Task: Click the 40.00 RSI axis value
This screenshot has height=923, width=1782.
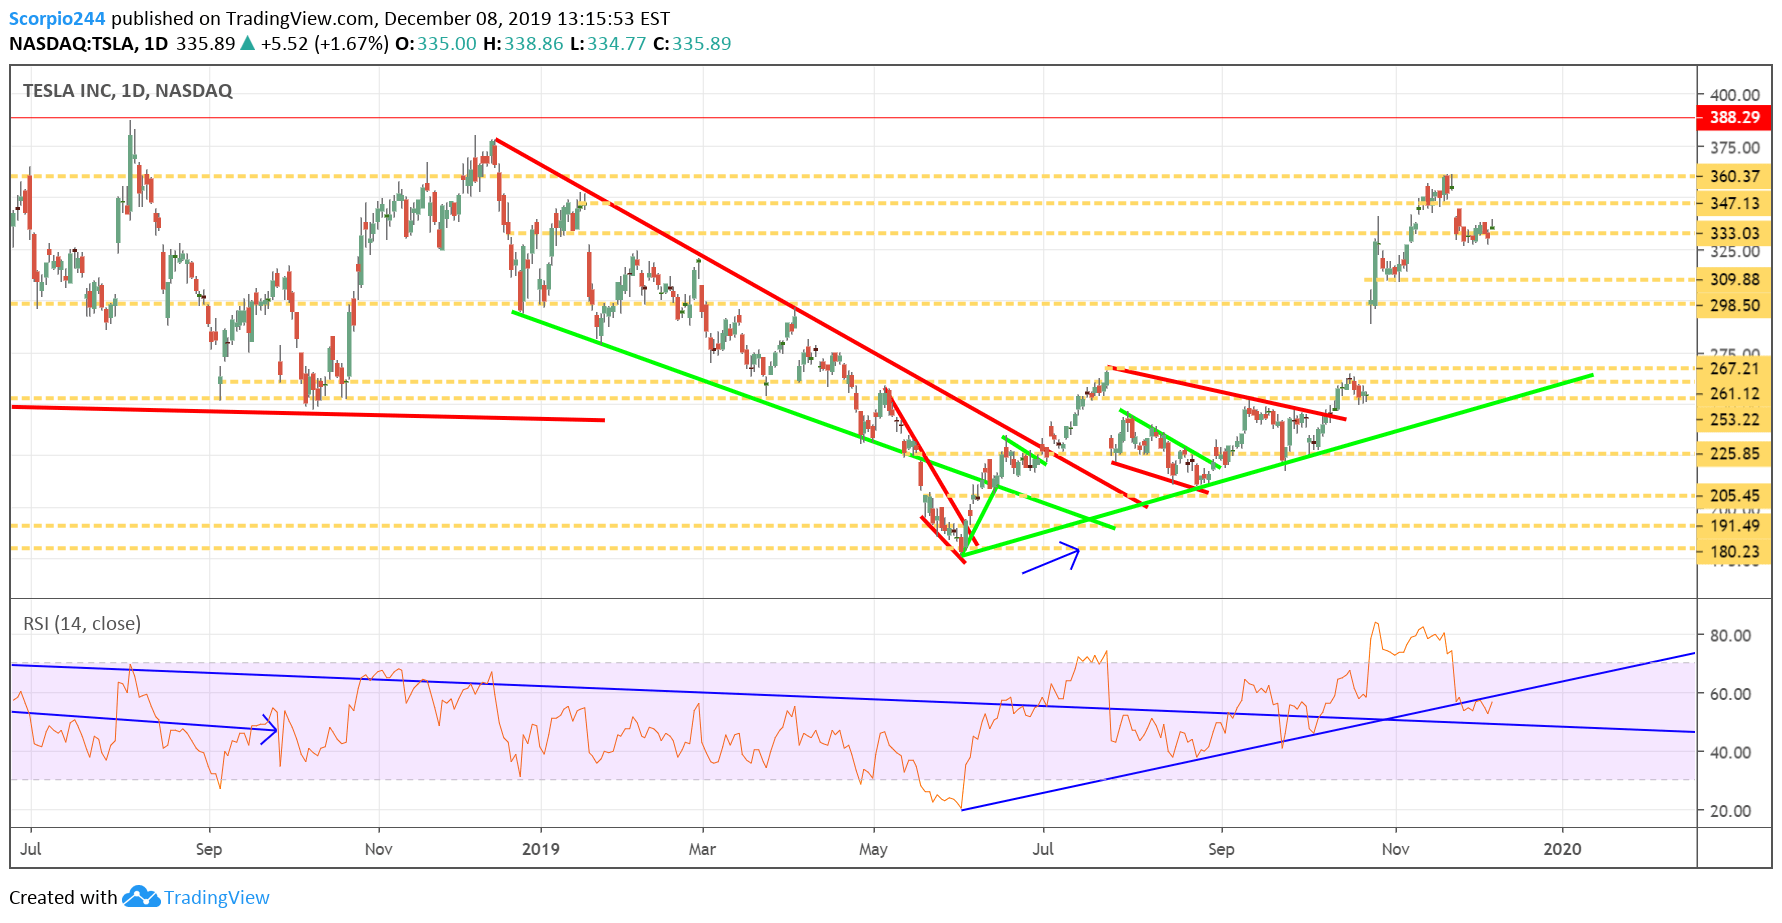Action: click(1730, 752)
